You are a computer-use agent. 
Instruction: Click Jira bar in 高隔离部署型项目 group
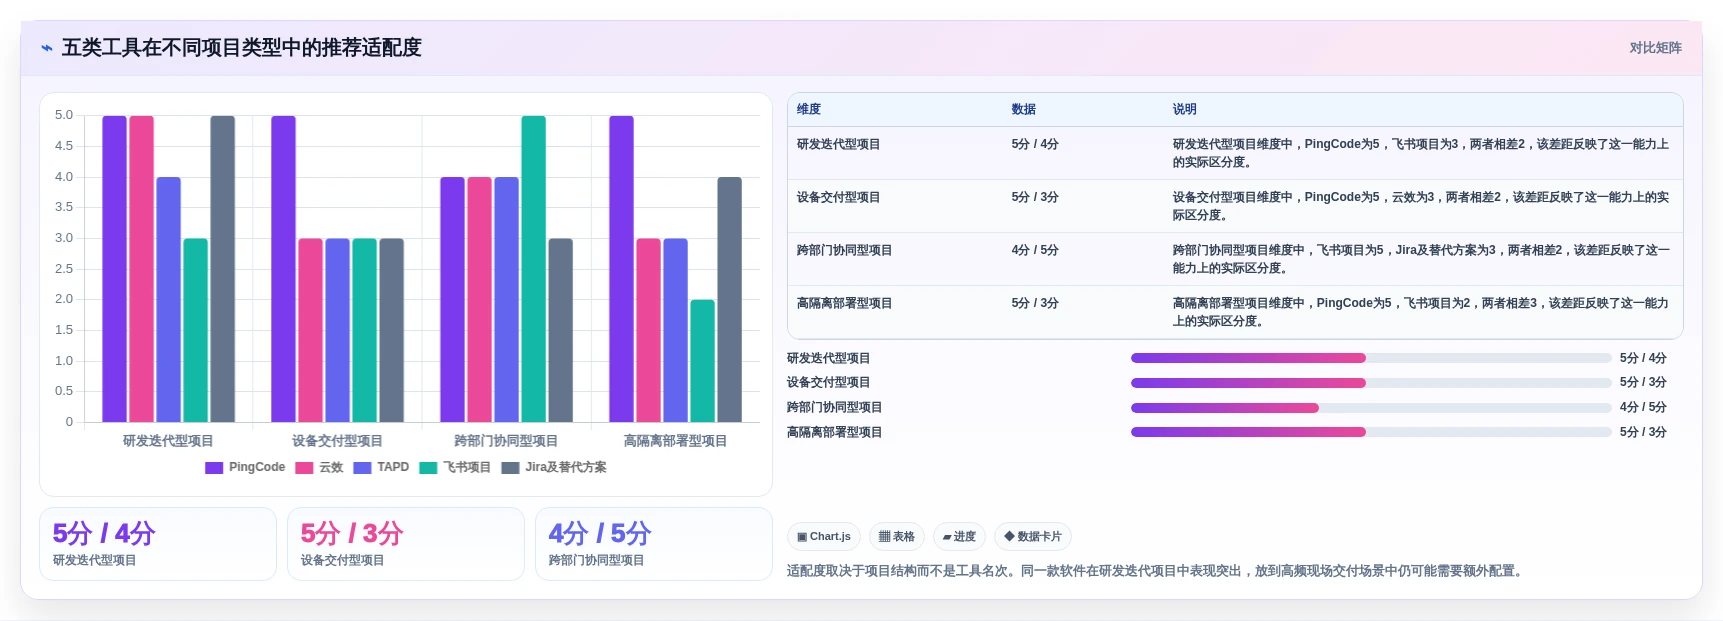point(730,300)
